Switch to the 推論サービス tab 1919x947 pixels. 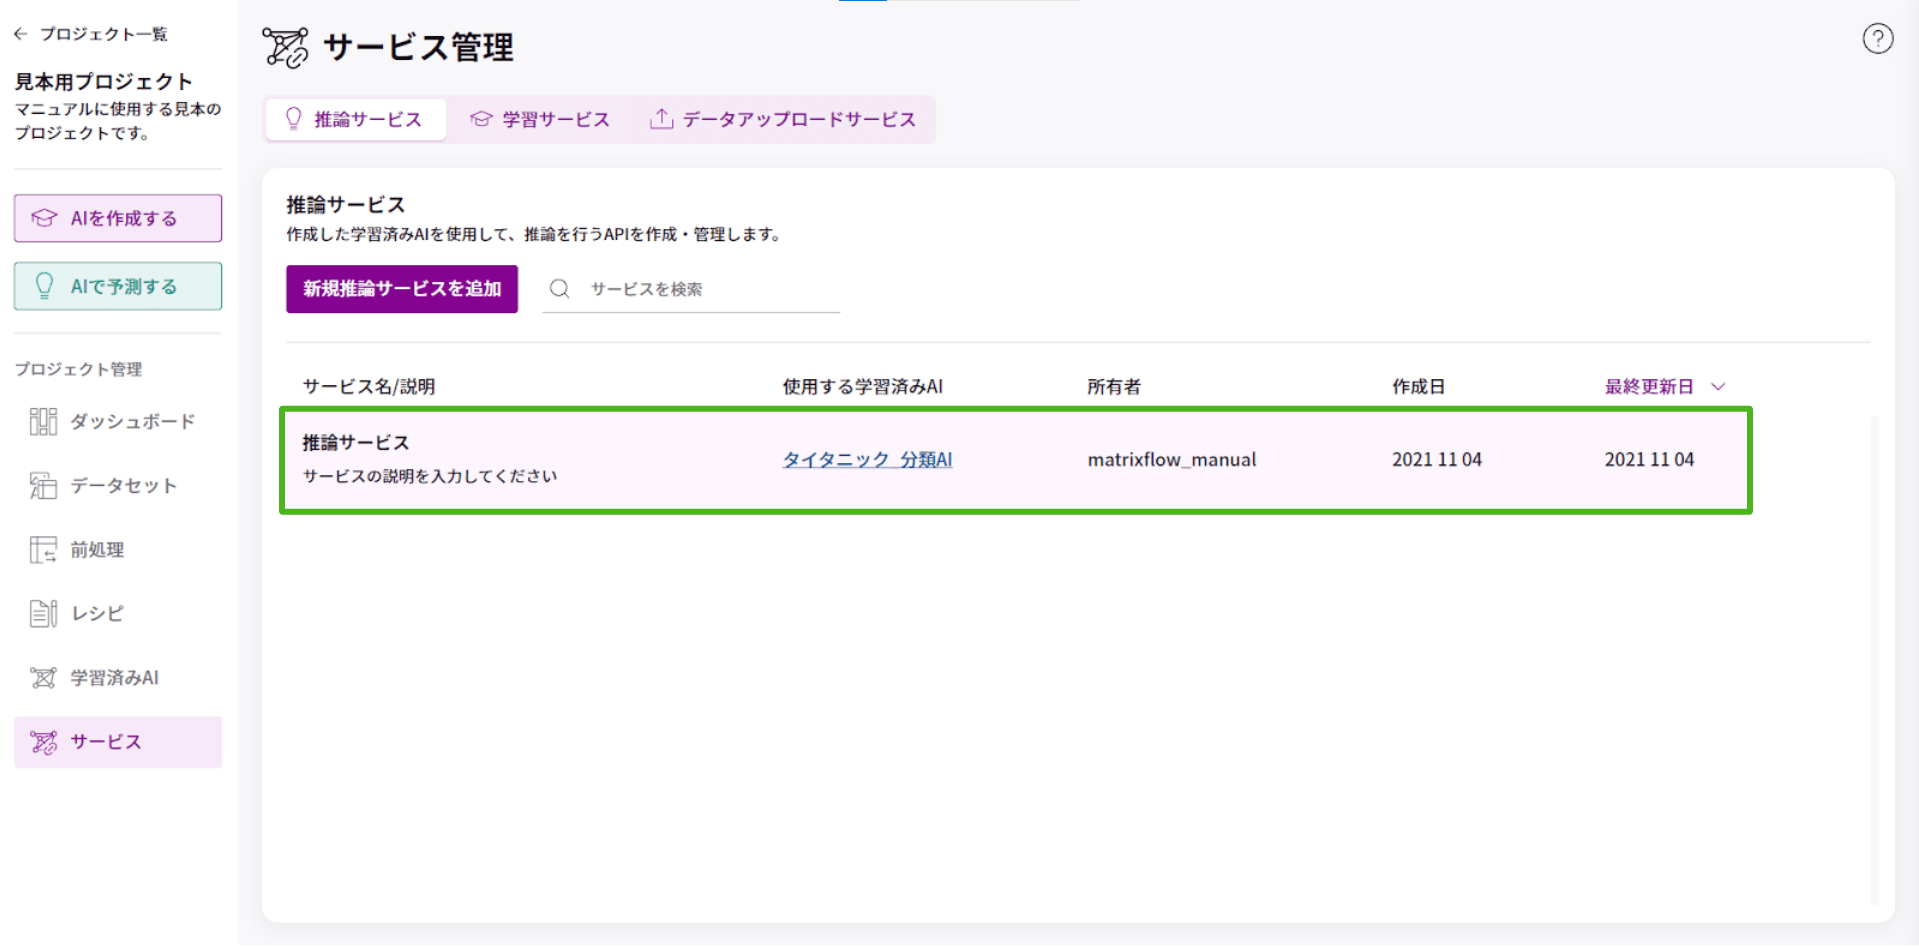[x=355, y=119]
